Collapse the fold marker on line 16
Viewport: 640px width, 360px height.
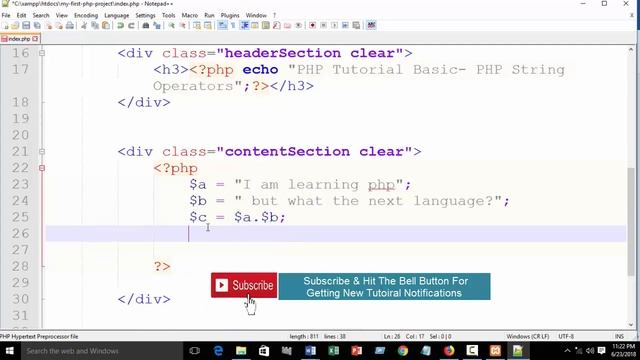(42, 53)
